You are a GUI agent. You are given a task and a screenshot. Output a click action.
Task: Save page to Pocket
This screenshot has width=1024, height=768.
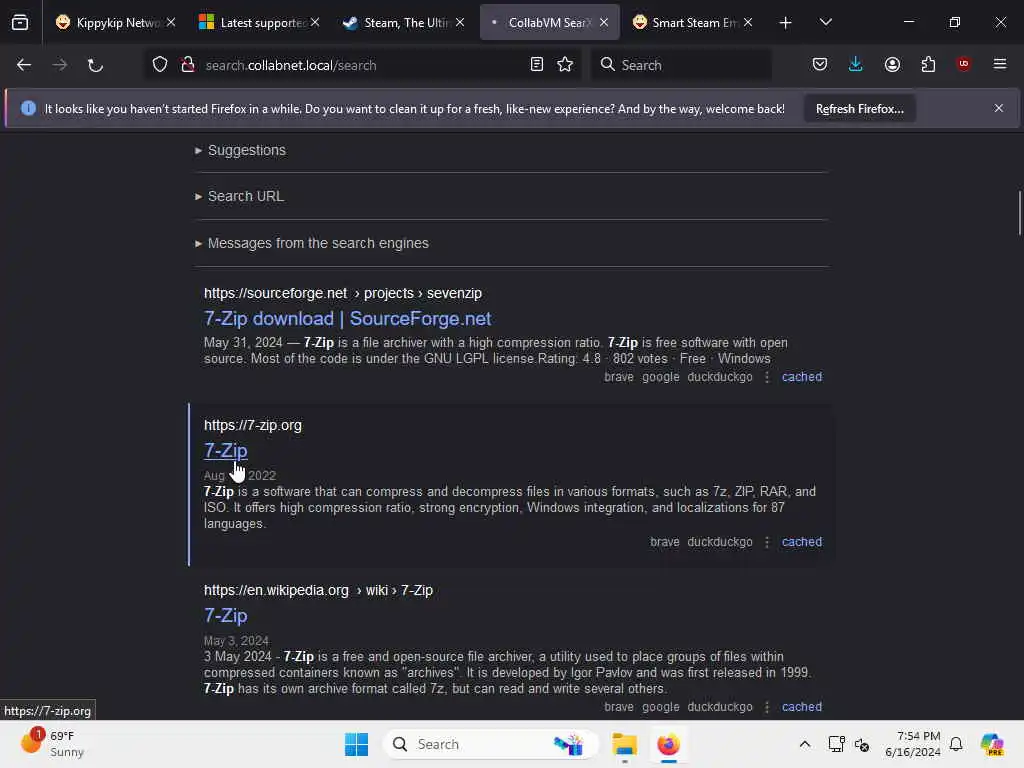(x=820, y=64)
